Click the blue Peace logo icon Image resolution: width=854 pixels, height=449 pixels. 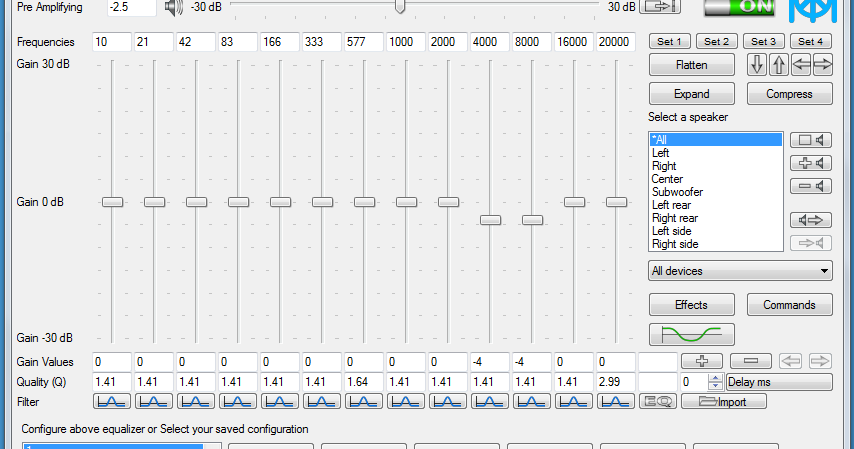(x=813, y=11)
